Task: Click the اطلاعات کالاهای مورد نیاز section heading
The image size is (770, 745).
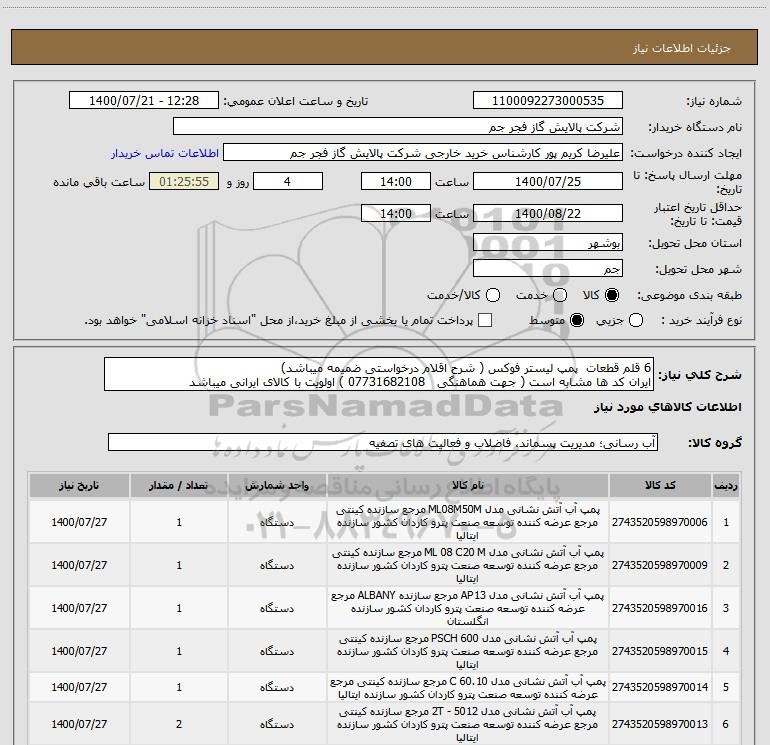Action: pos(667,408)
